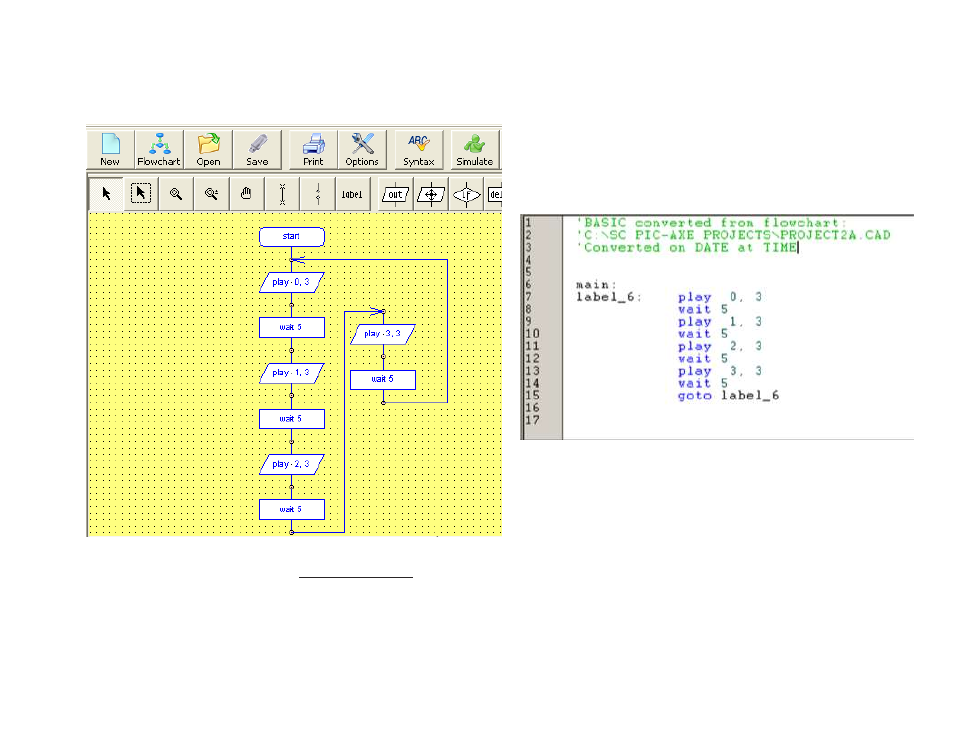Click the 'play 0, 3' code line
The width and height of the screenshot is (954, 737).
tap(720, 297)
